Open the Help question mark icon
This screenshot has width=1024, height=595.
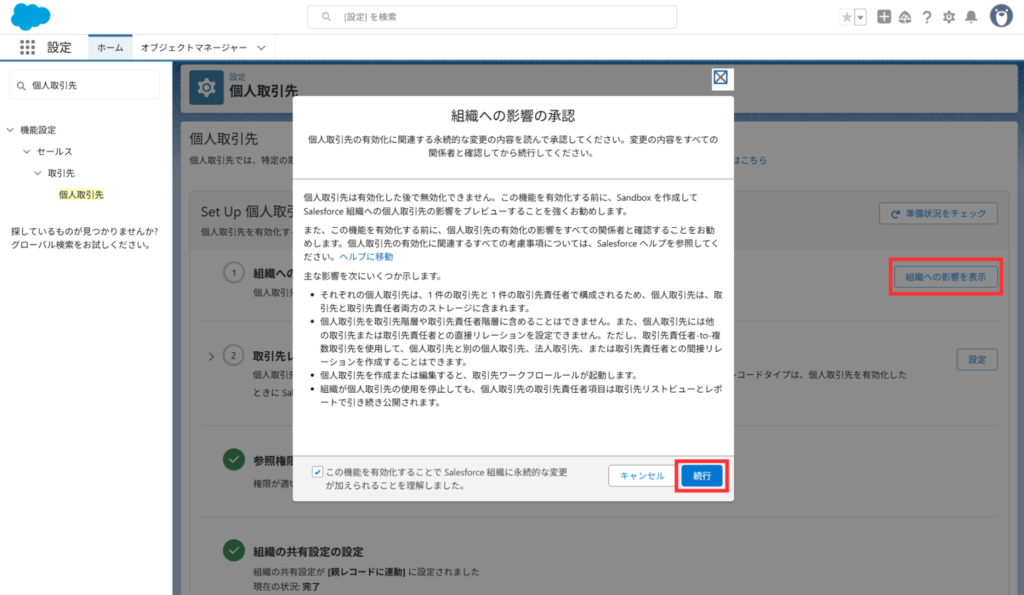(927, 17)
